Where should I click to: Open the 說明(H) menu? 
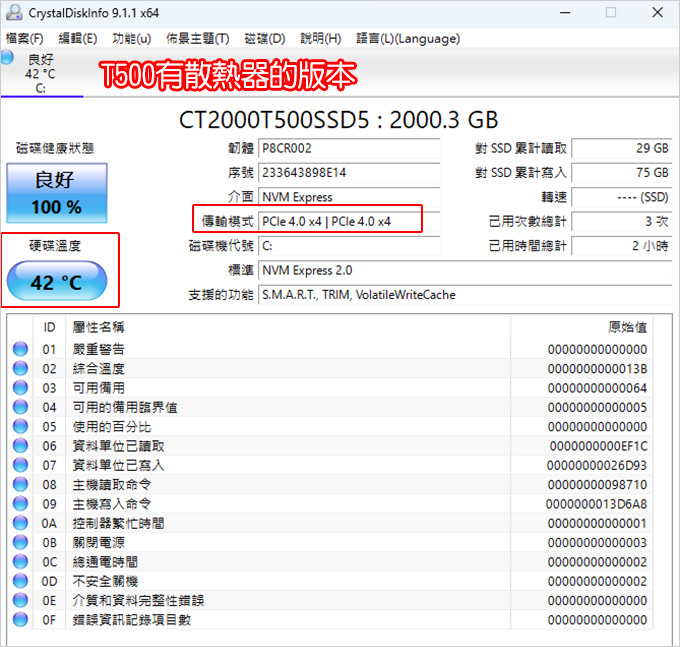320,39
